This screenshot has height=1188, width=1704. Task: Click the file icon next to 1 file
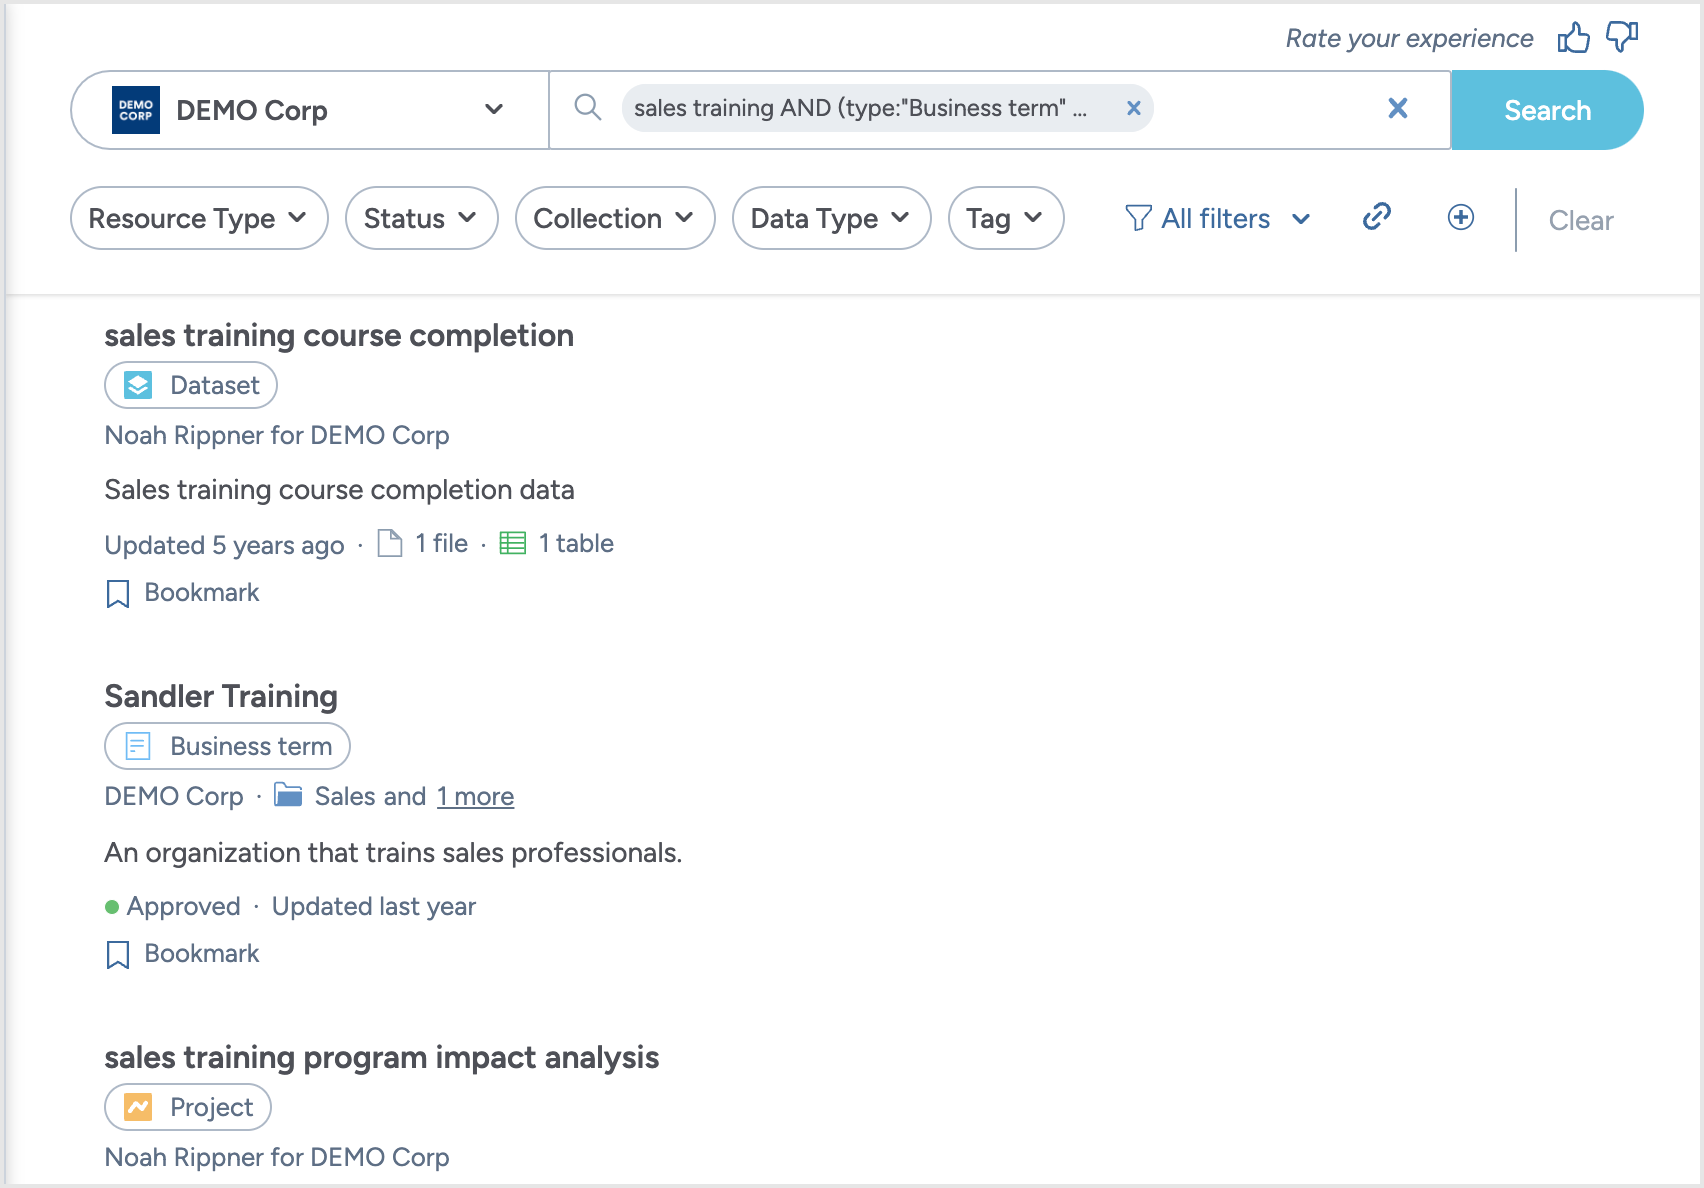point(390,543)
